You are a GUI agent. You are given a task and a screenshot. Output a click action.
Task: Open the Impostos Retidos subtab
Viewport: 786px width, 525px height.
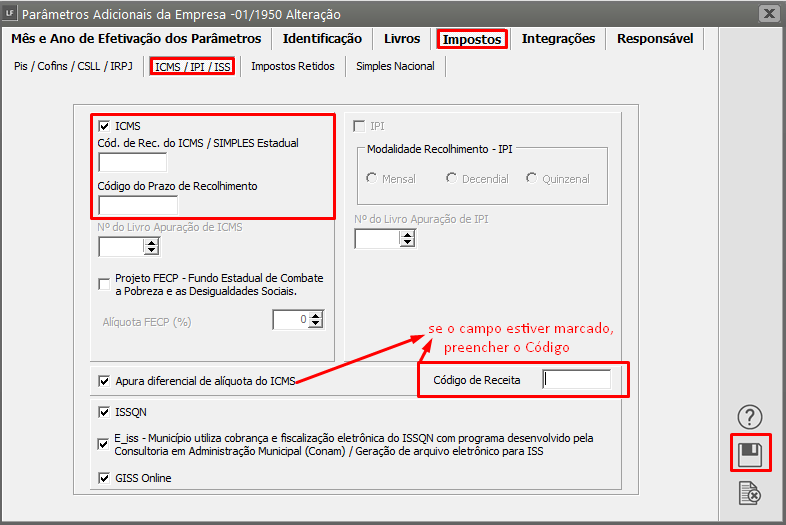click(x=293, y=66)
